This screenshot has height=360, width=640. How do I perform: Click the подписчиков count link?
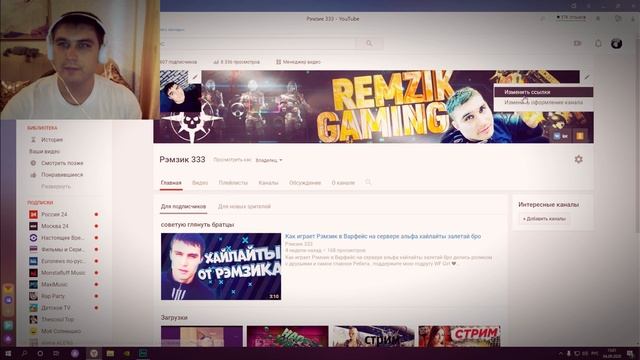click(178, 62)
